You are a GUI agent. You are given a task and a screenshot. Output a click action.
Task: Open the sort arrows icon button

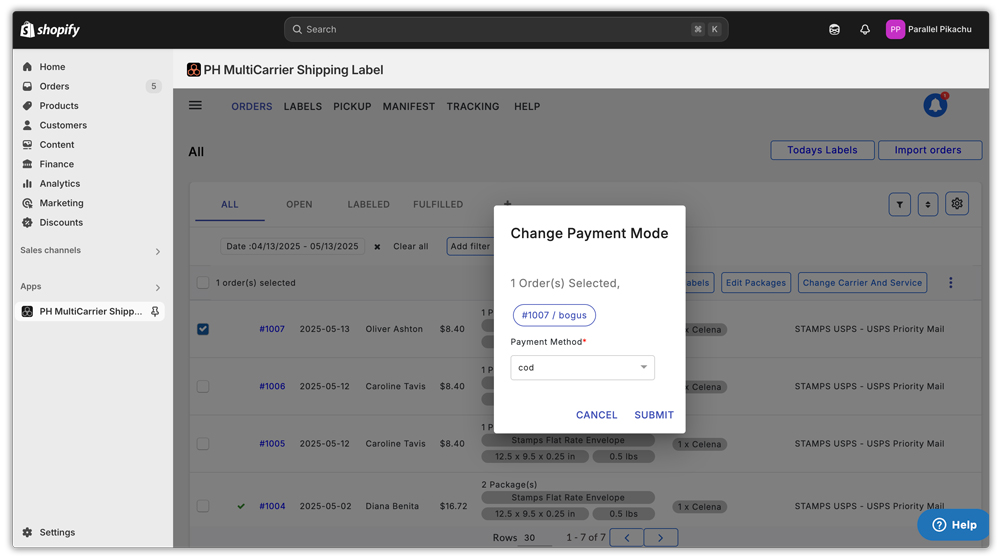point(928,205)
